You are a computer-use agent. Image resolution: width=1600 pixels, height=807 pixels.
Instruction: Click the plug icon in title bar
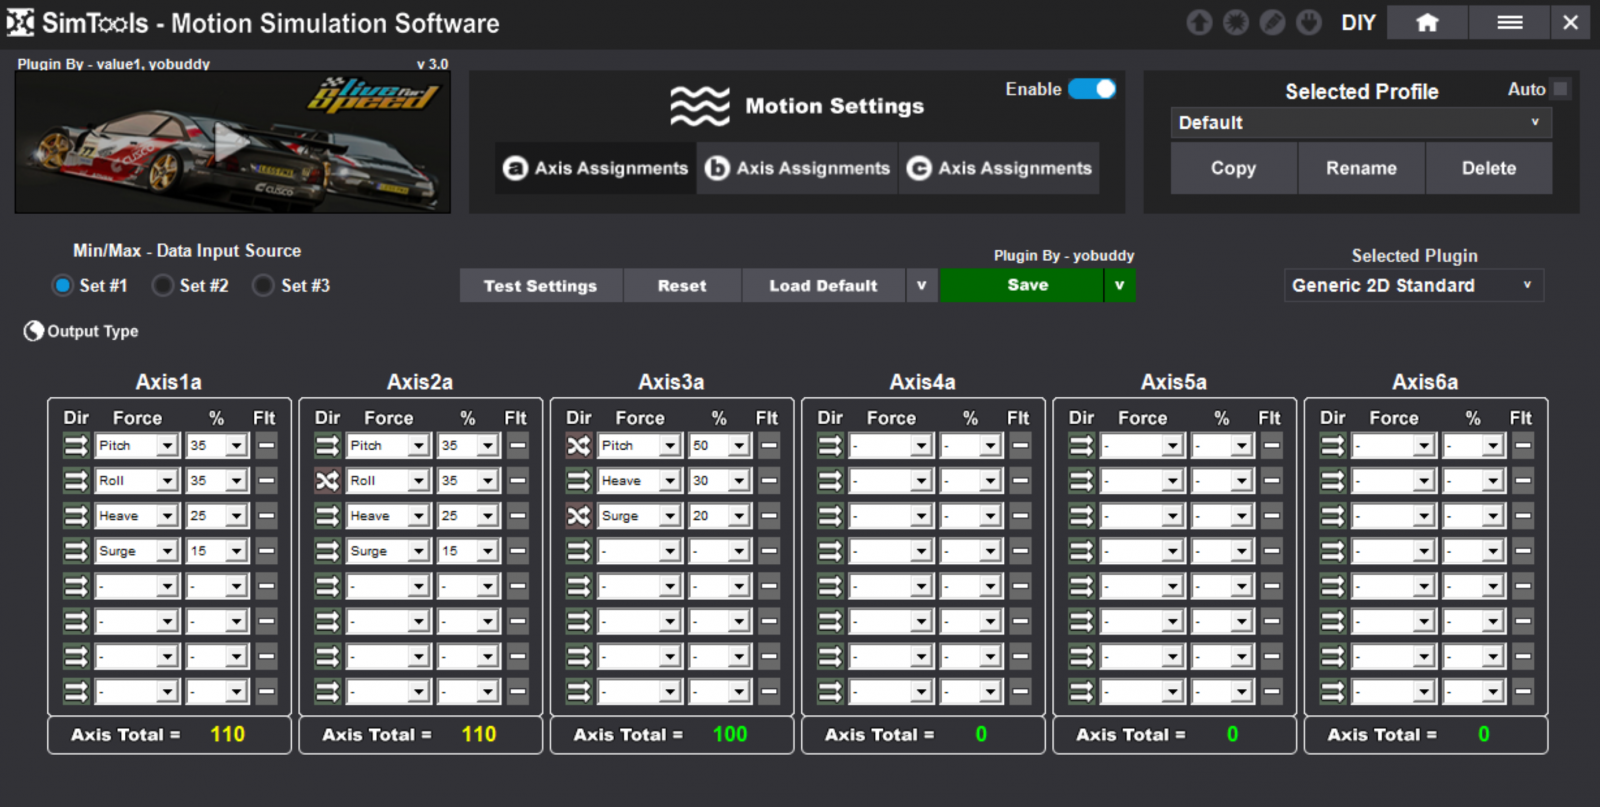pyautogui.click(x=1308, y=22)
